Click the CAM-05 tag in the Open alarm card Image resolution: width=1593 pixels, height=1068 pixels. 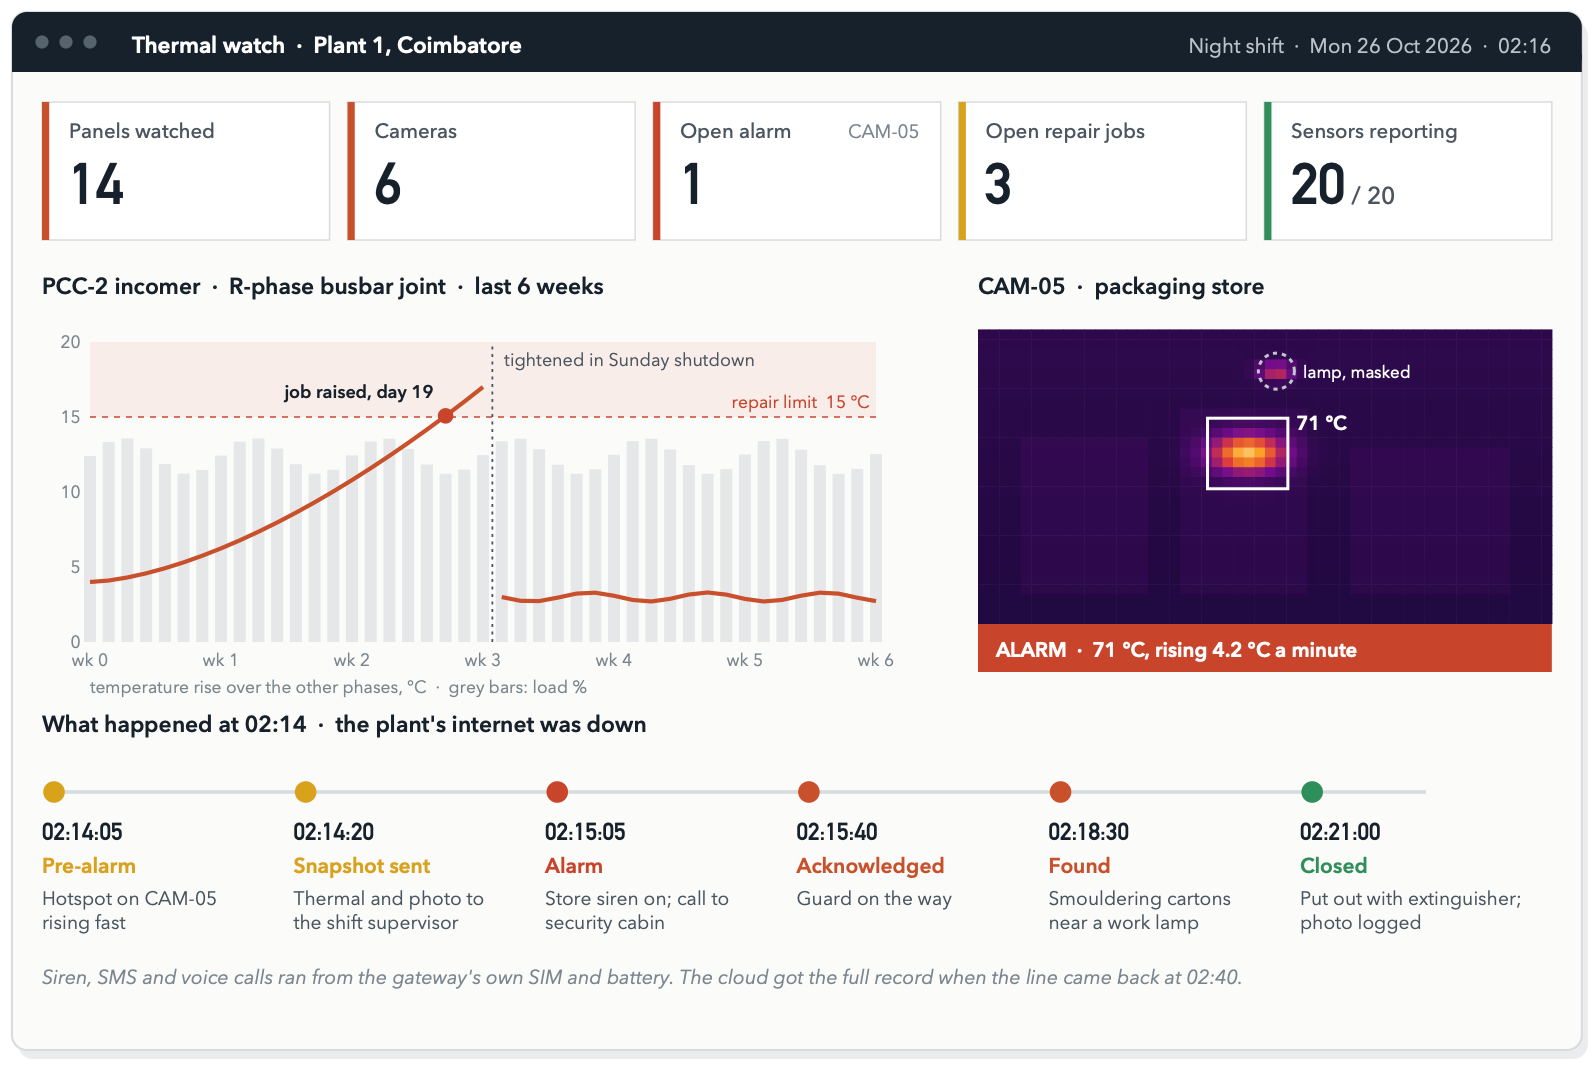coord(883,132)
